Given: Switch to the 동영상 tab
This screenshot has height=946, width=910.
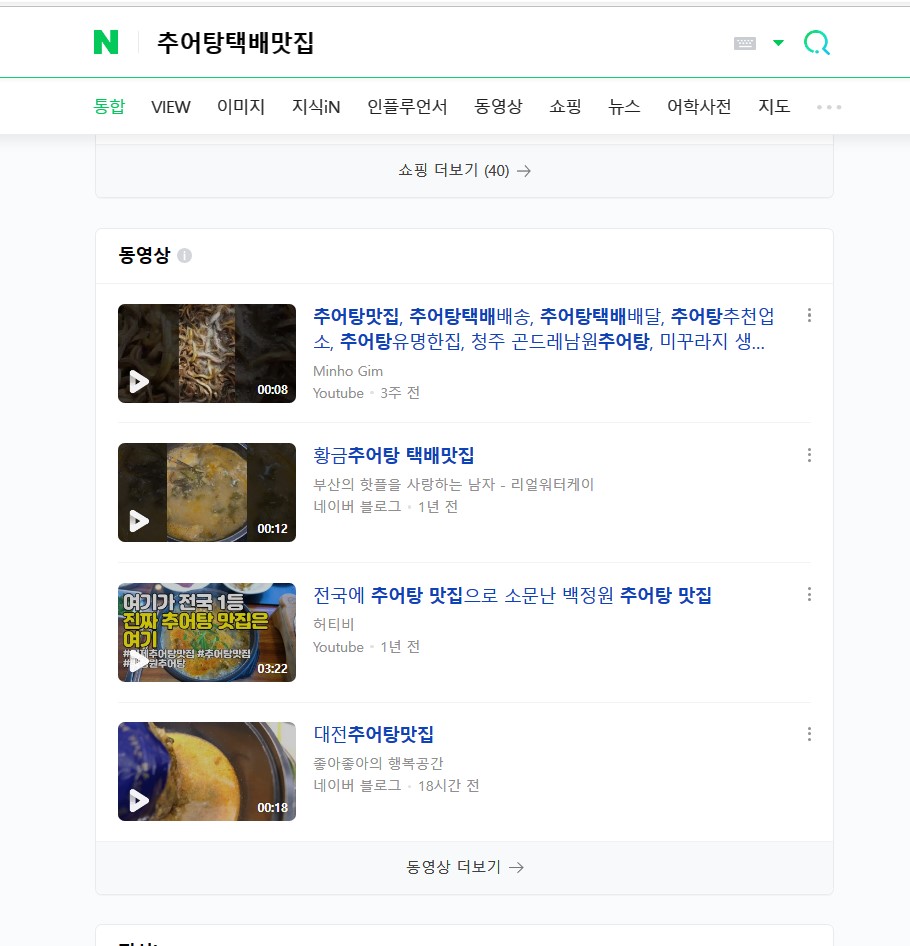Looking at the screenshot, I should (x=498, y=107).
